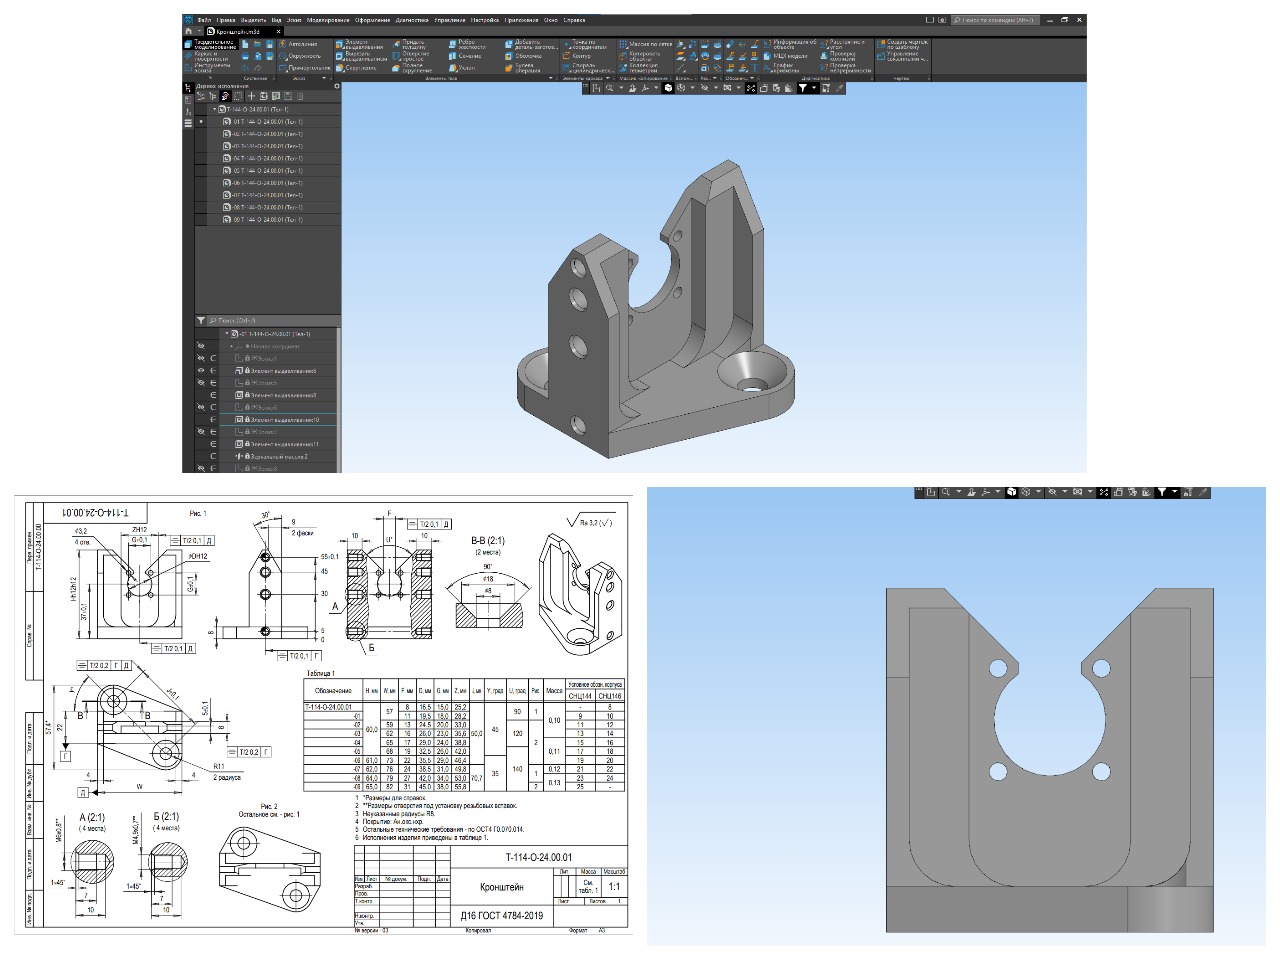
Task: Open the Булева операция tool
Action: (x=524, y=68)
